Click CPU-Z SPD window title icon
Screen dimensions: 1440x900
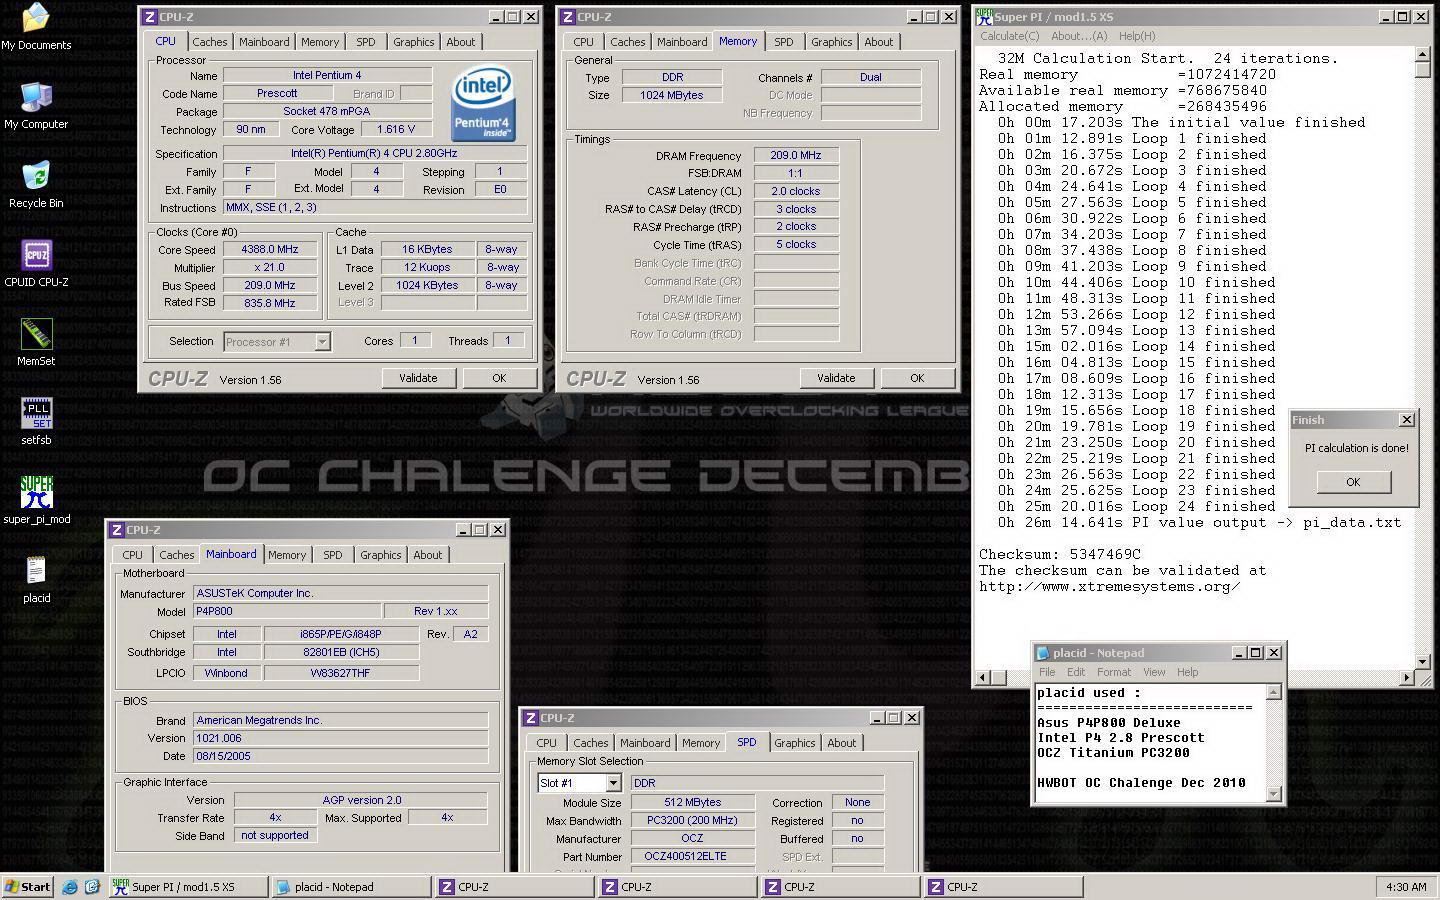point(531,718)
